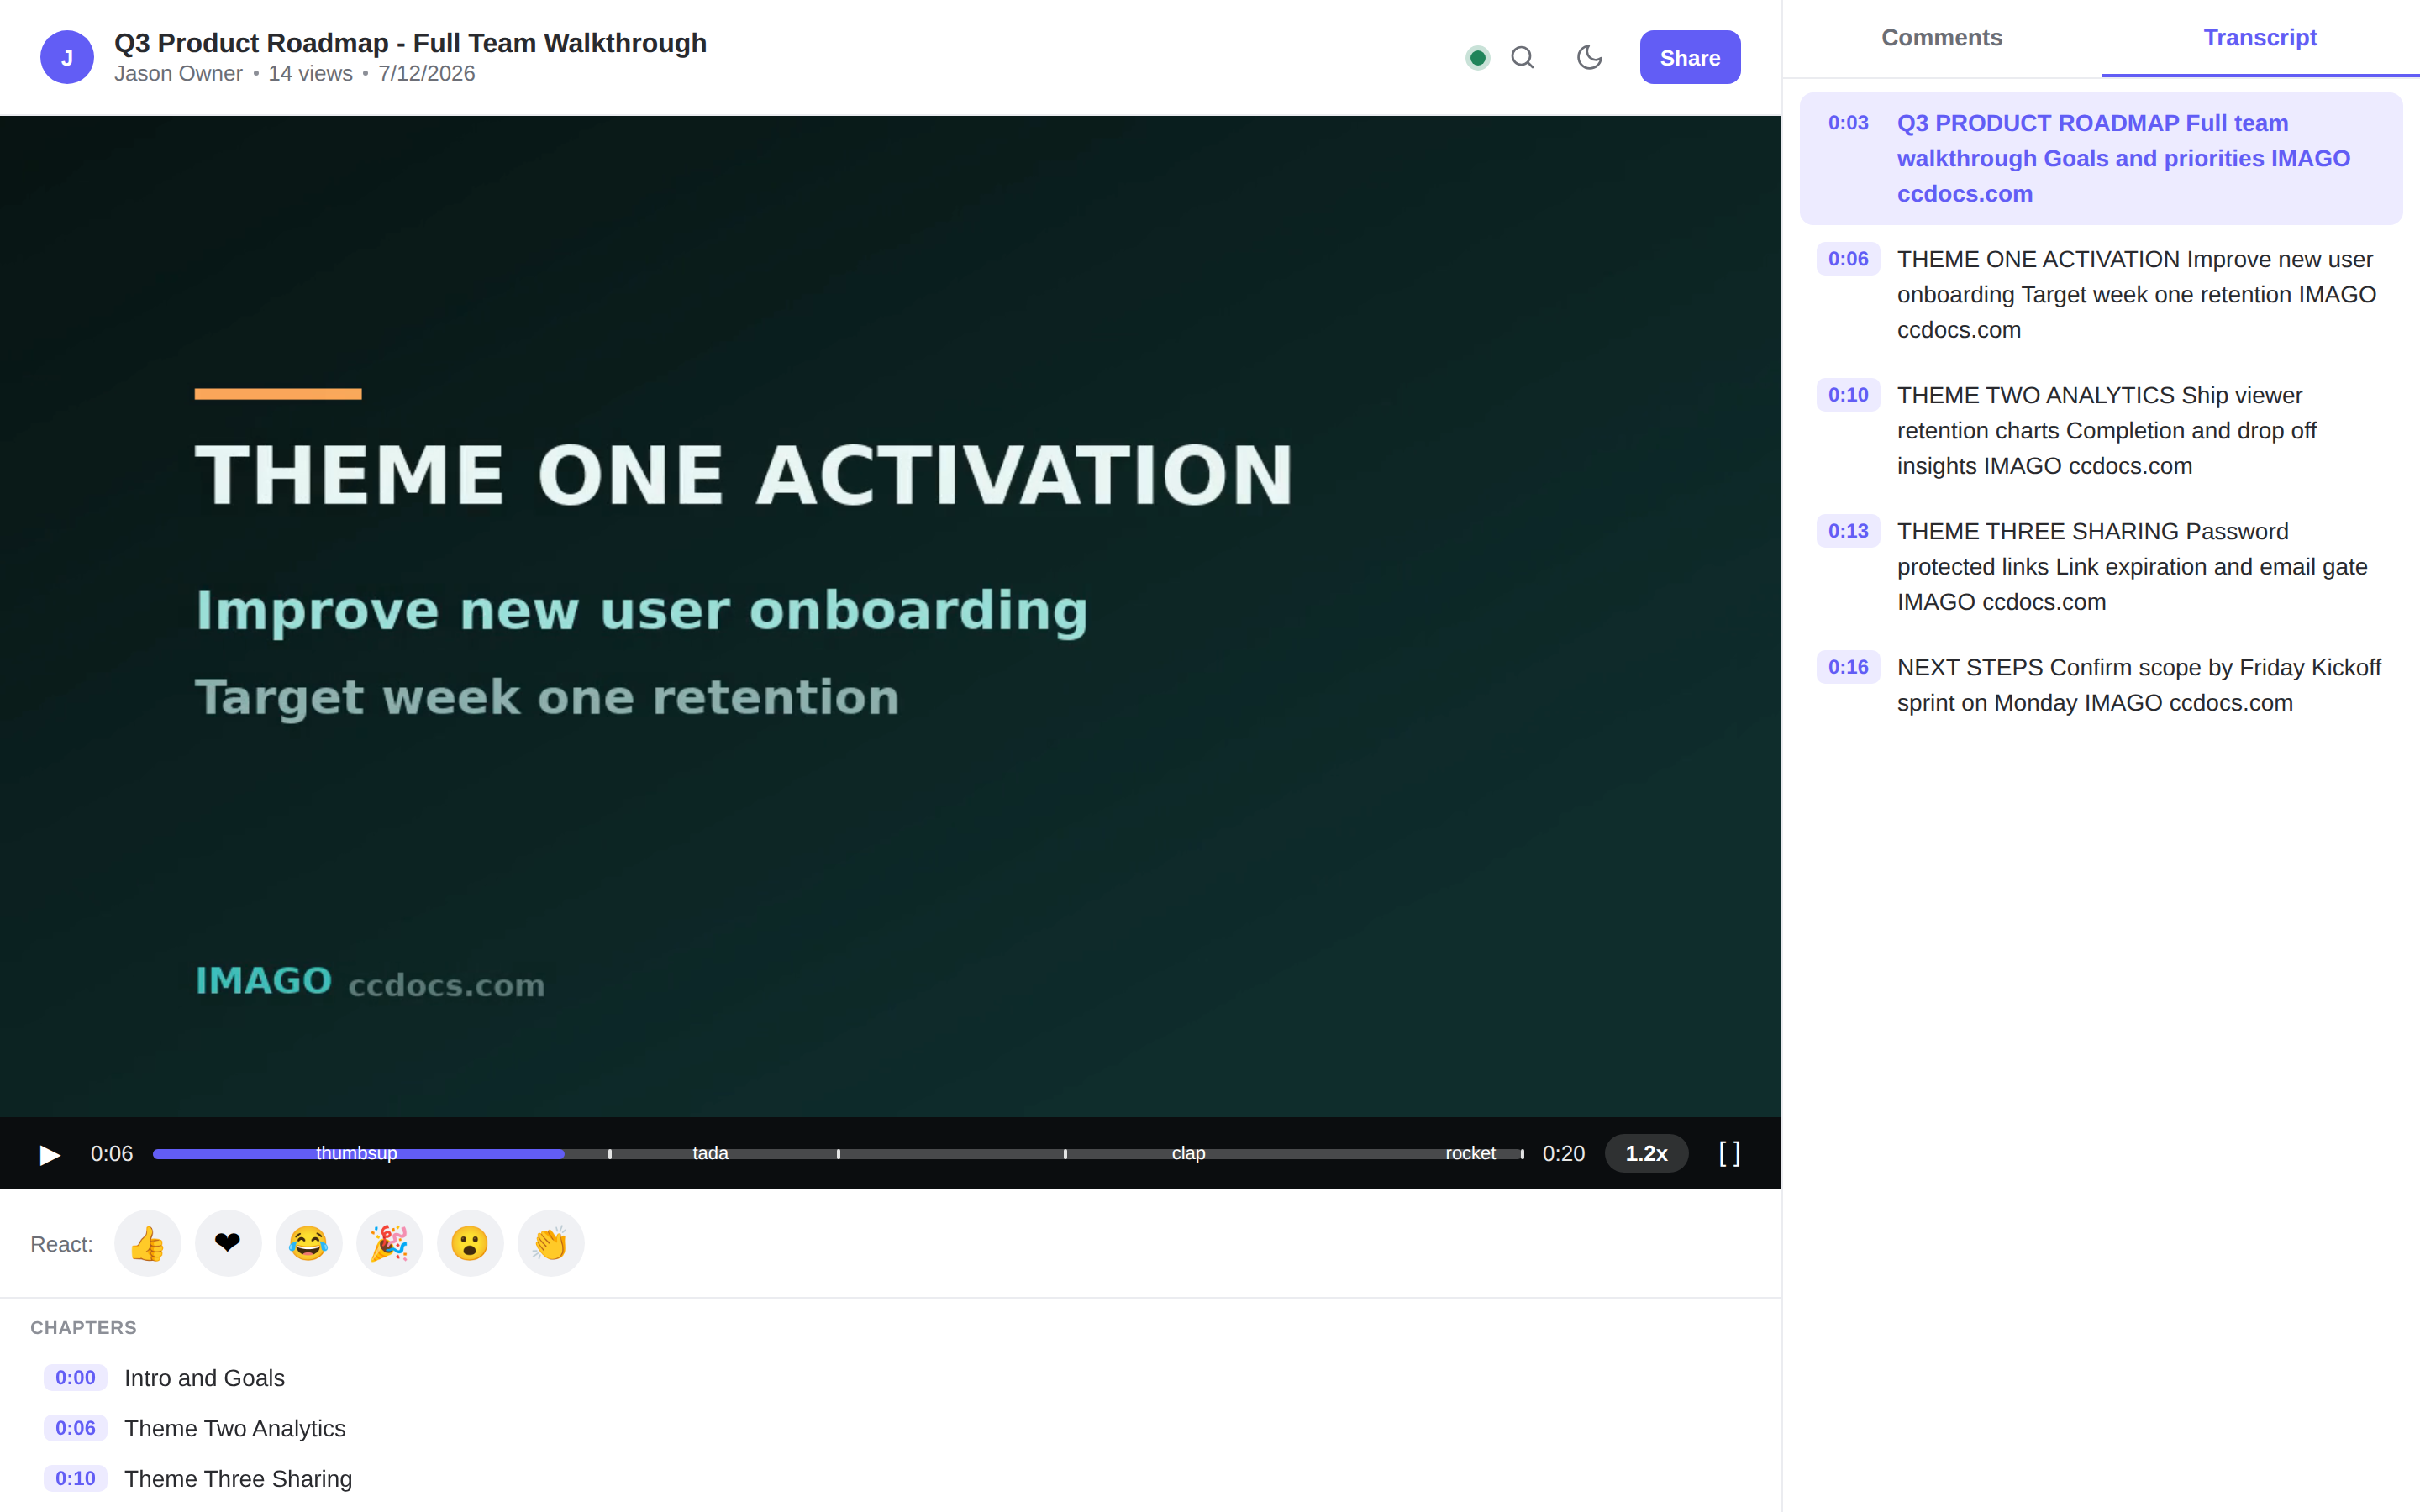This screenshot has height=1512, width=2420.
Task: React with the thumbs up emoji
Action: tap(148, 1243)
